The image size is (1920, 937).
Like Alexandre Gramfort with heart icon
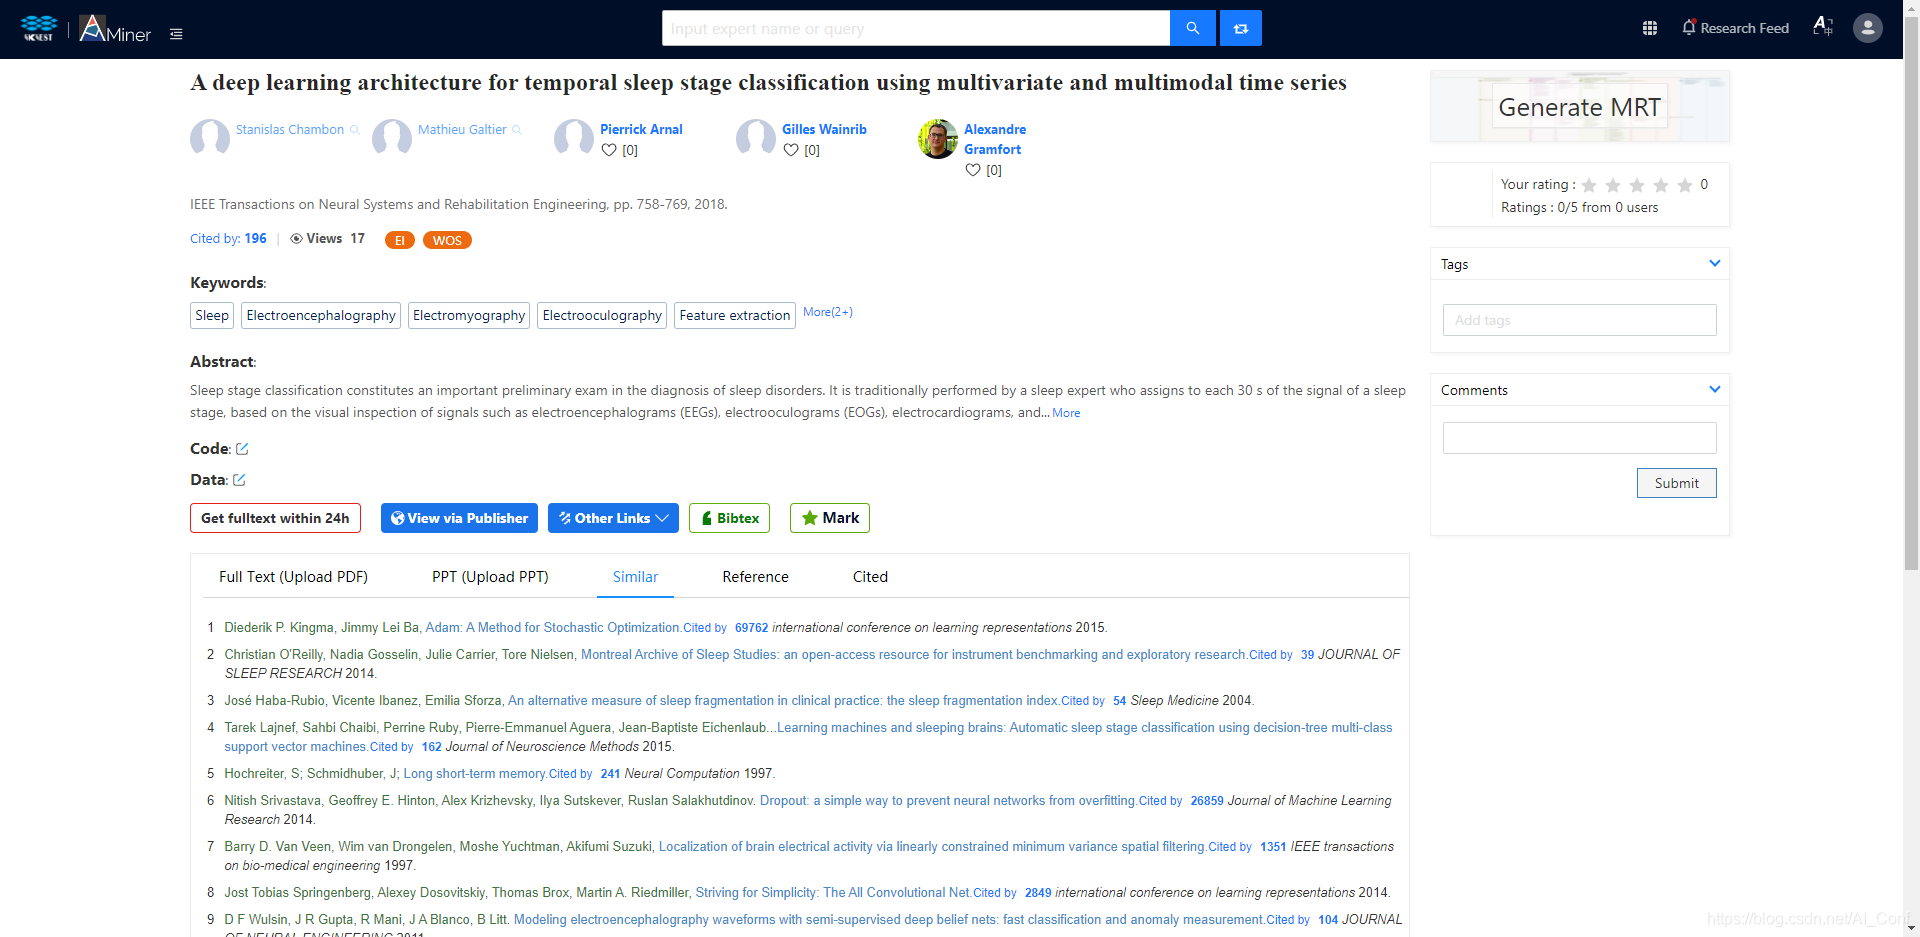click(973, 170)
